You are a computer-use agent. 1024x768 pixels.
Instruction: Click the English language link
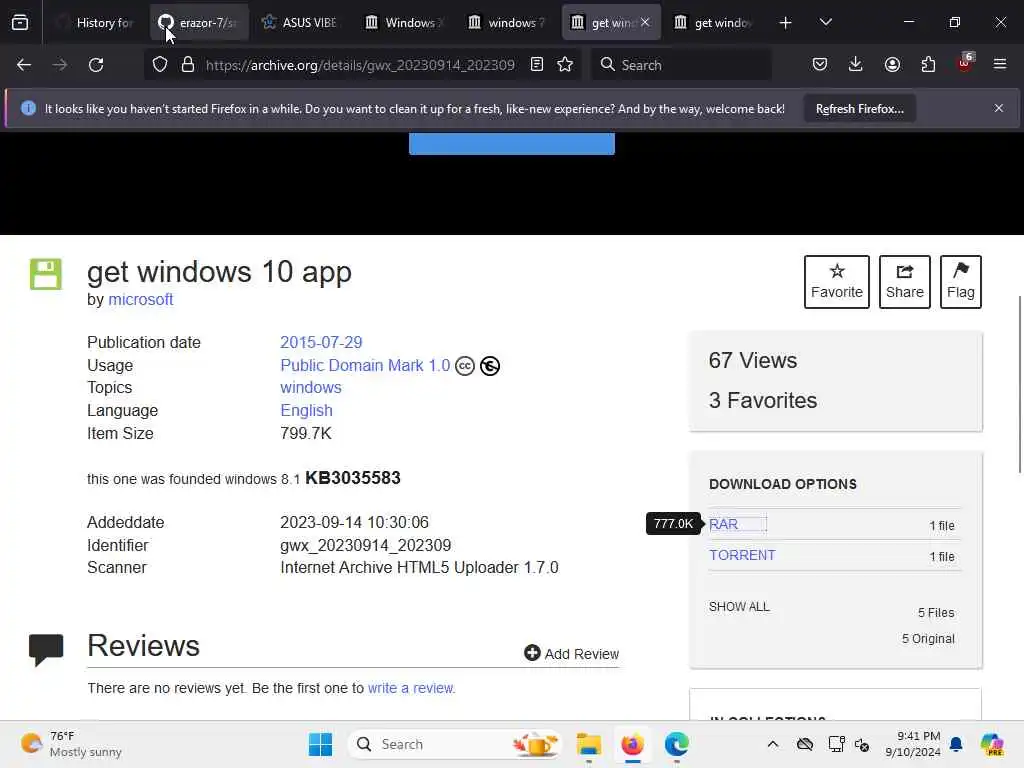click(306, 410)
